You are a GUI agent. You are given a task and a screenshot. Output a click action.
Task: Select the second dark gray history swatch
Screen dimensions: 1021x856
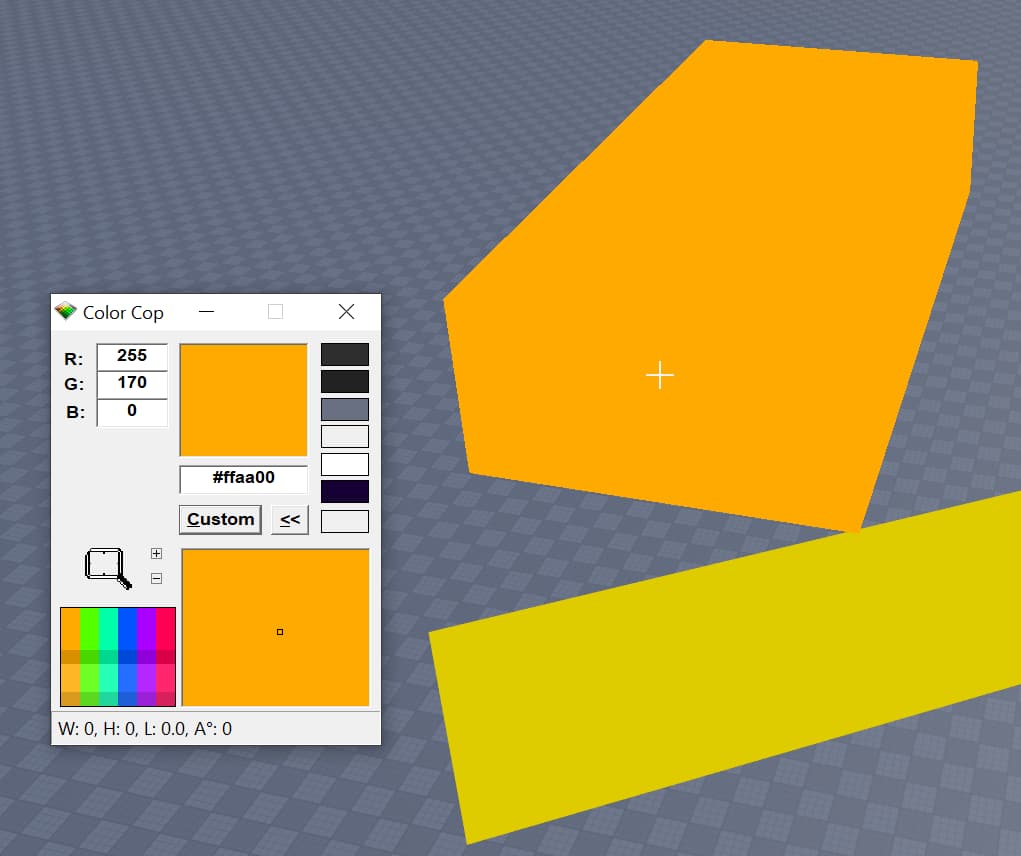(x=345, y=381)
